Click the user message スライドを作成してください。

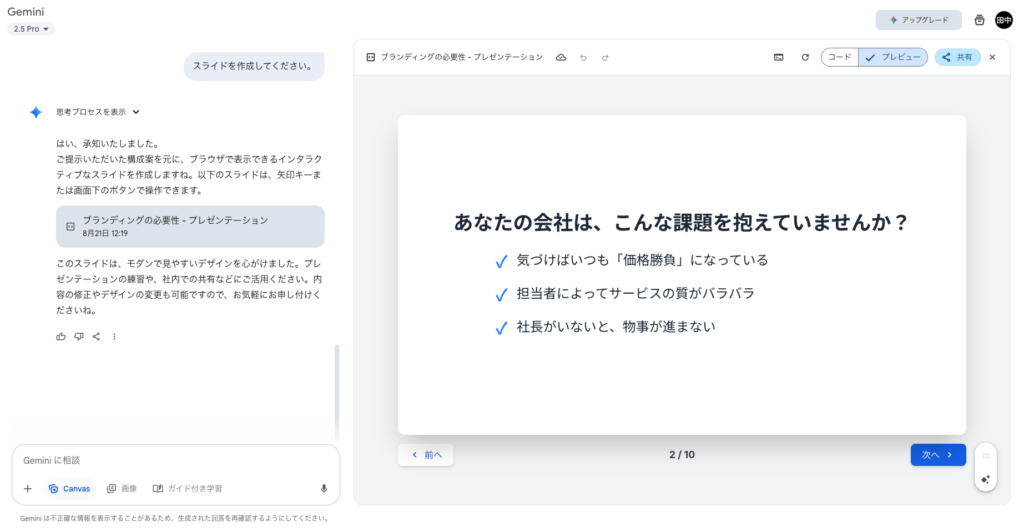254,66
